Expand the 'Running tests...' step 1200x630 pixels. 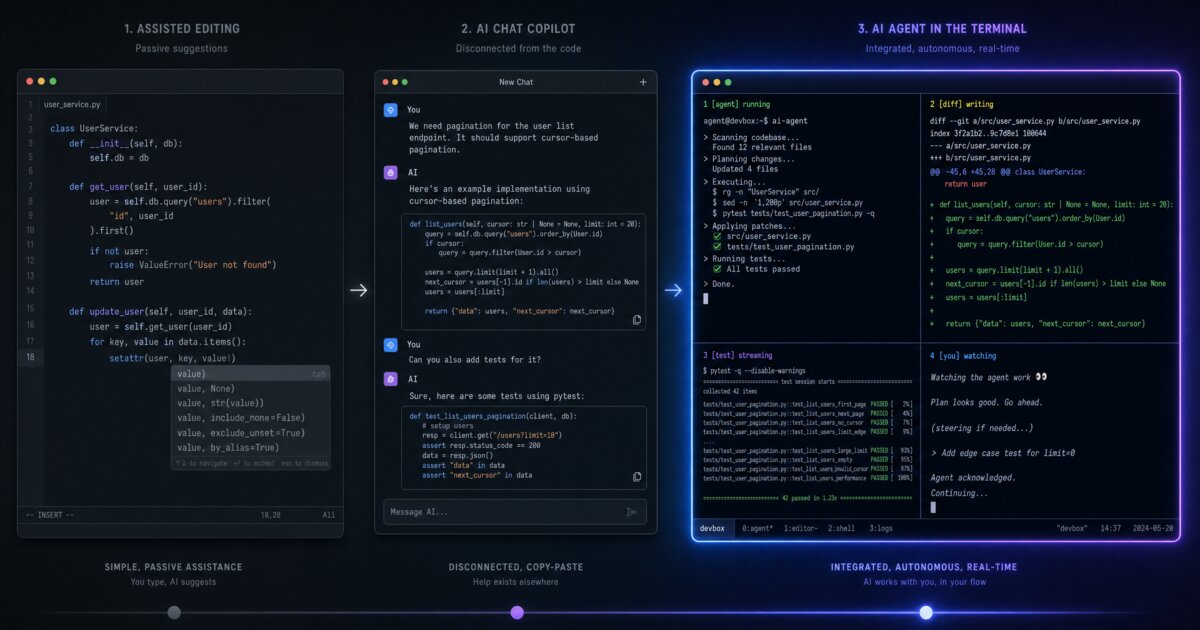(x=706, y=258)
